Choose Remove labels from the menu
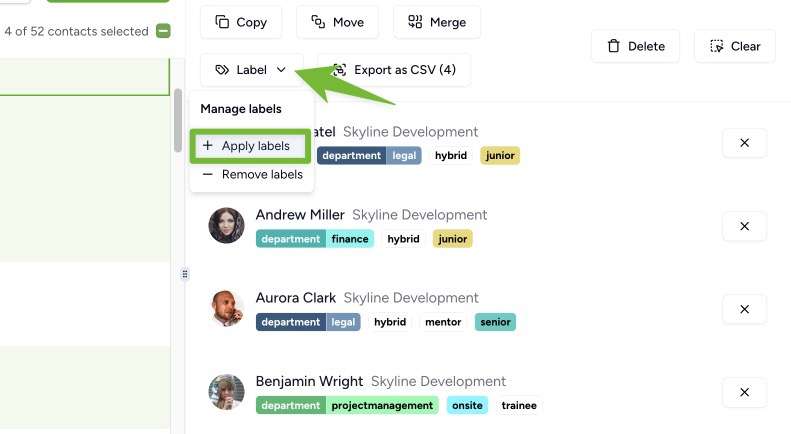 click(252, 175)
